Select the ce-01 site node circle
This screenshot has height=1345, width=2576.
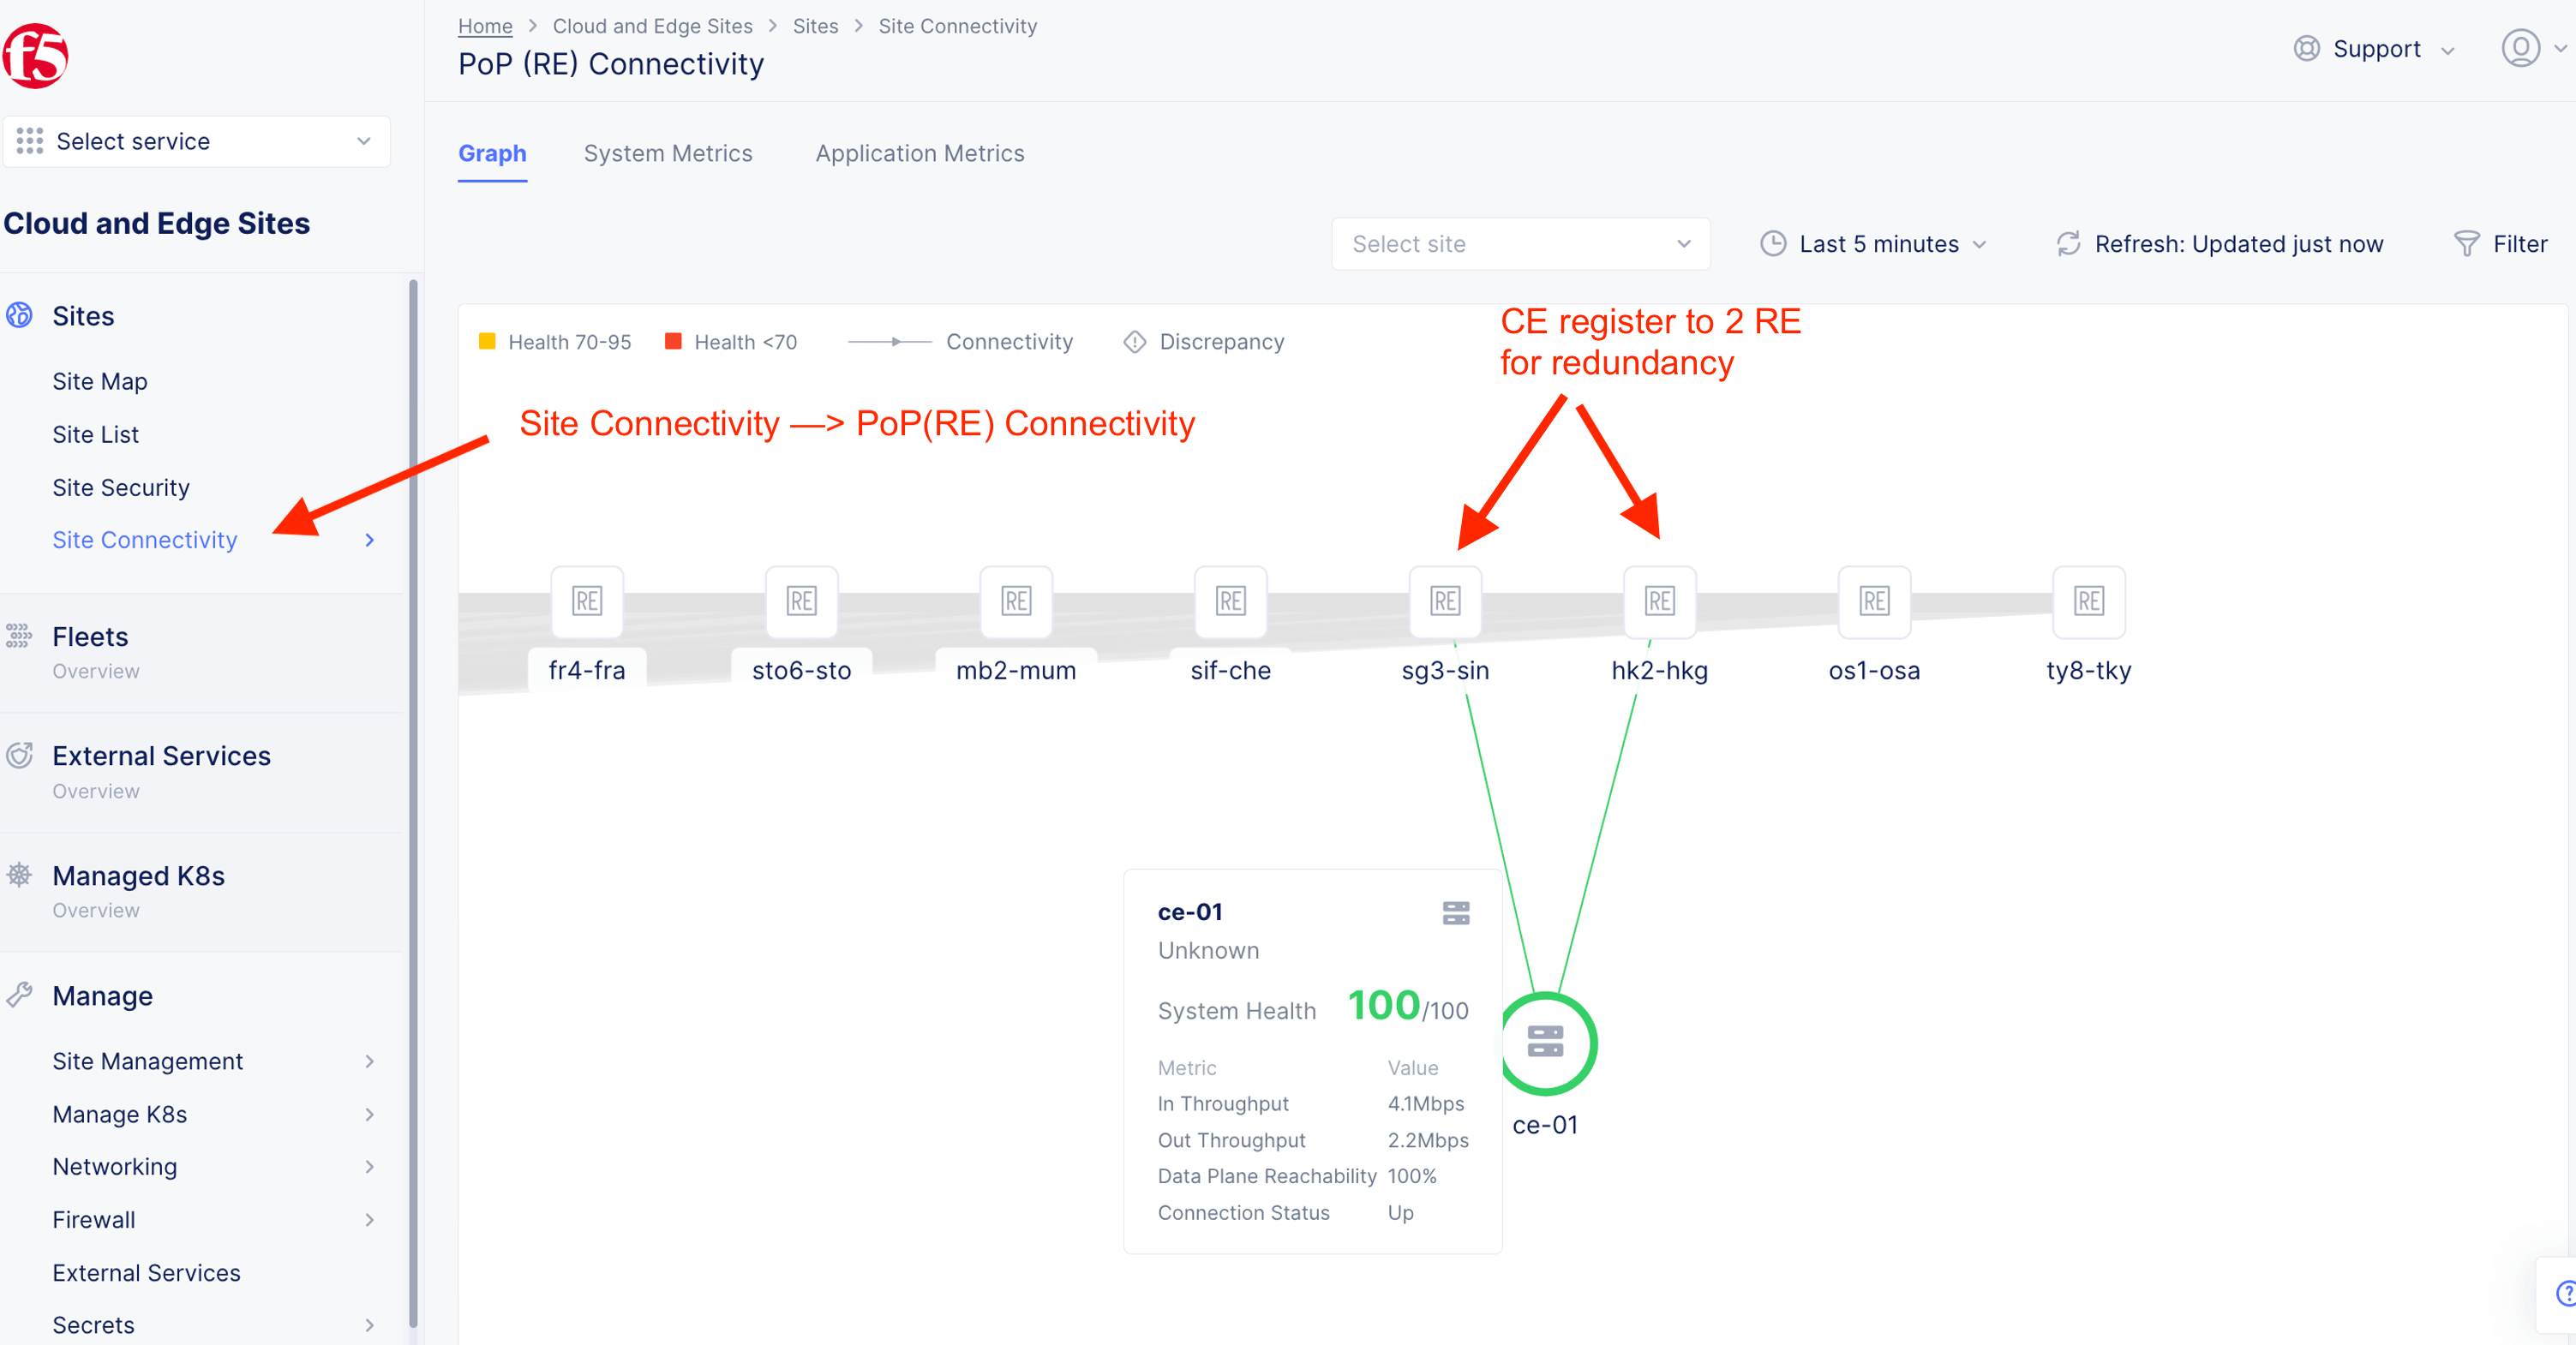[x=1545, y=1043]
